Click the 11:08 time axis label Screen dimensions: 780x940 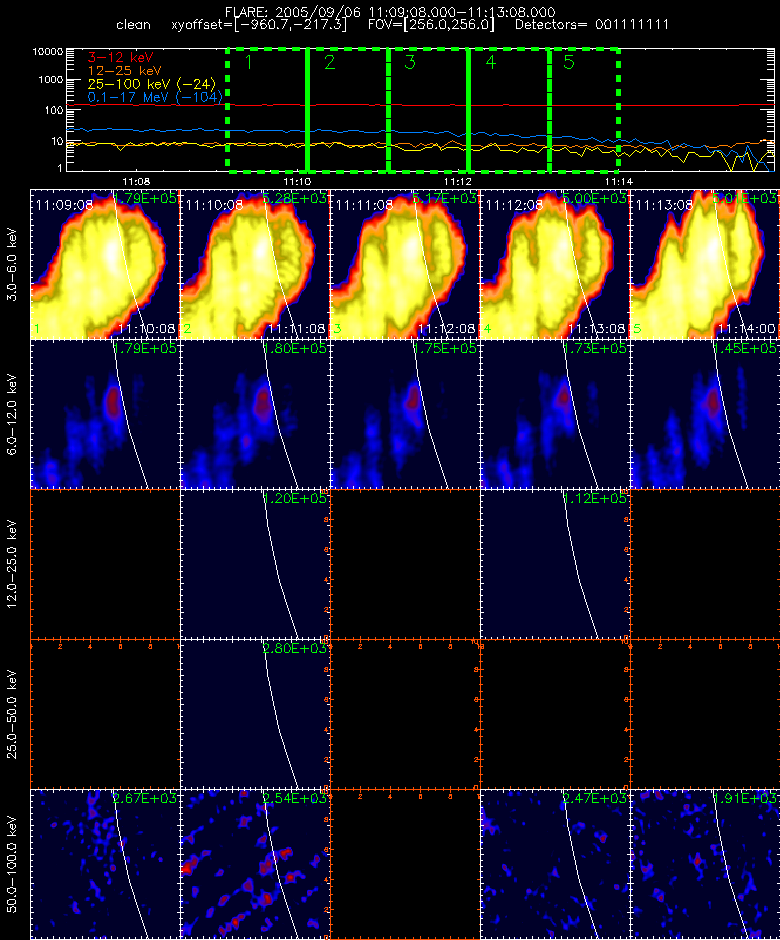136,181
